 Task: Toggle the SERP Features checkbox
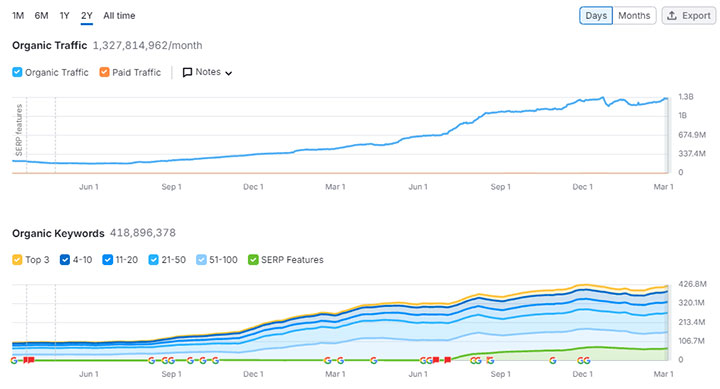click(x=253, y=260)
